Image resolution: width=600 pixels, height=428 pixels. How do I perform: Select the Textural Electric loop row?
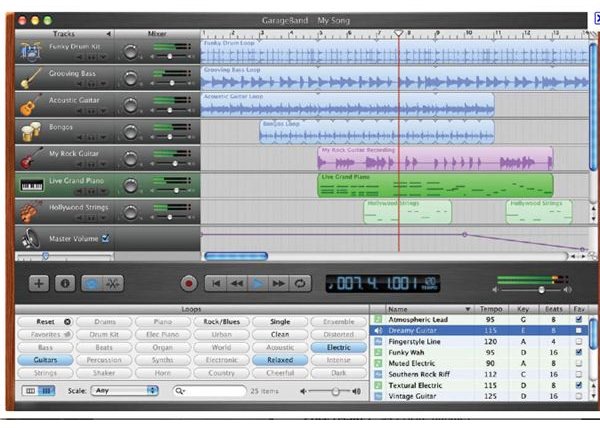(x=479, y=385)
